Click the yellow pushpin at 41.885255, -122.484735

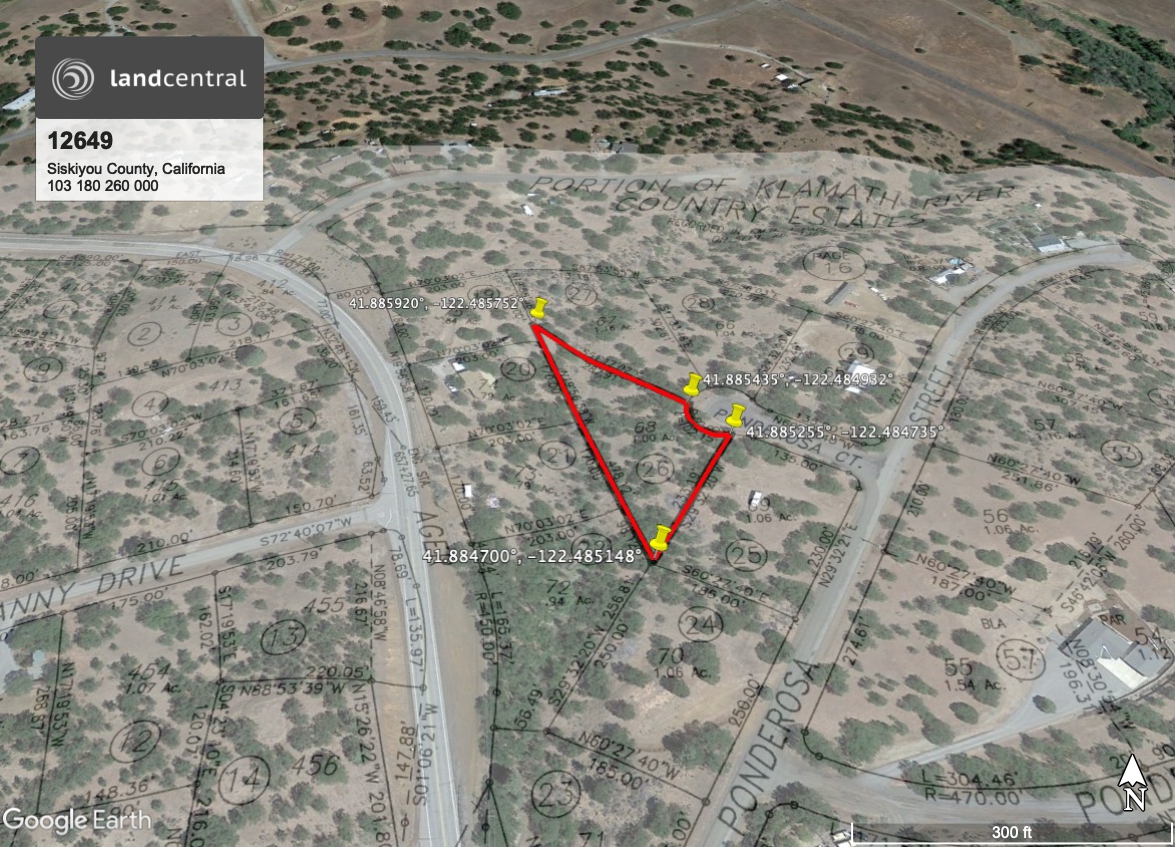737,416
